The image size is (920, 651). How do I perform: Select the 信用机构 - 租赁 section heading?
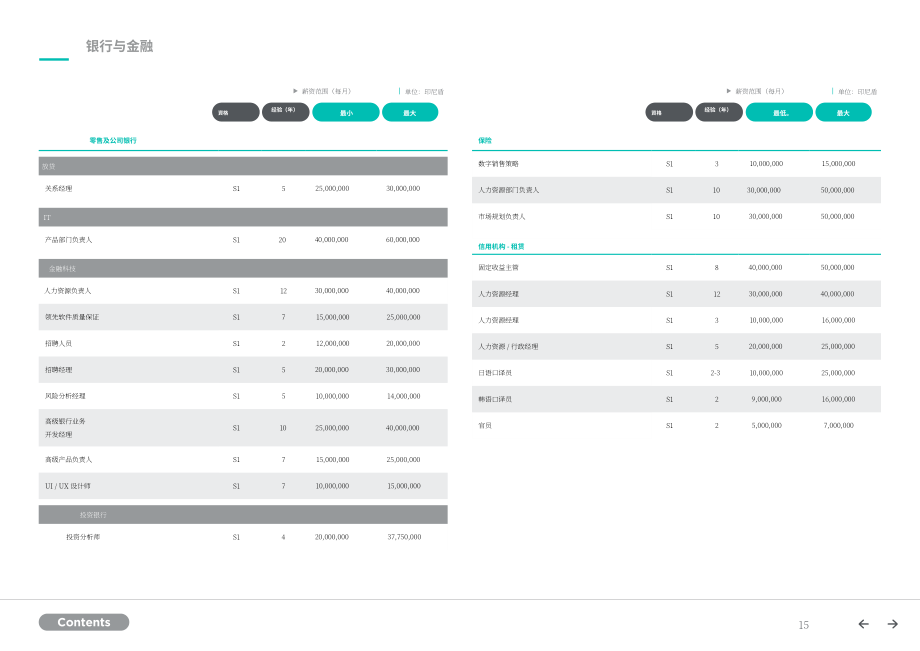(x=501, y=247)
